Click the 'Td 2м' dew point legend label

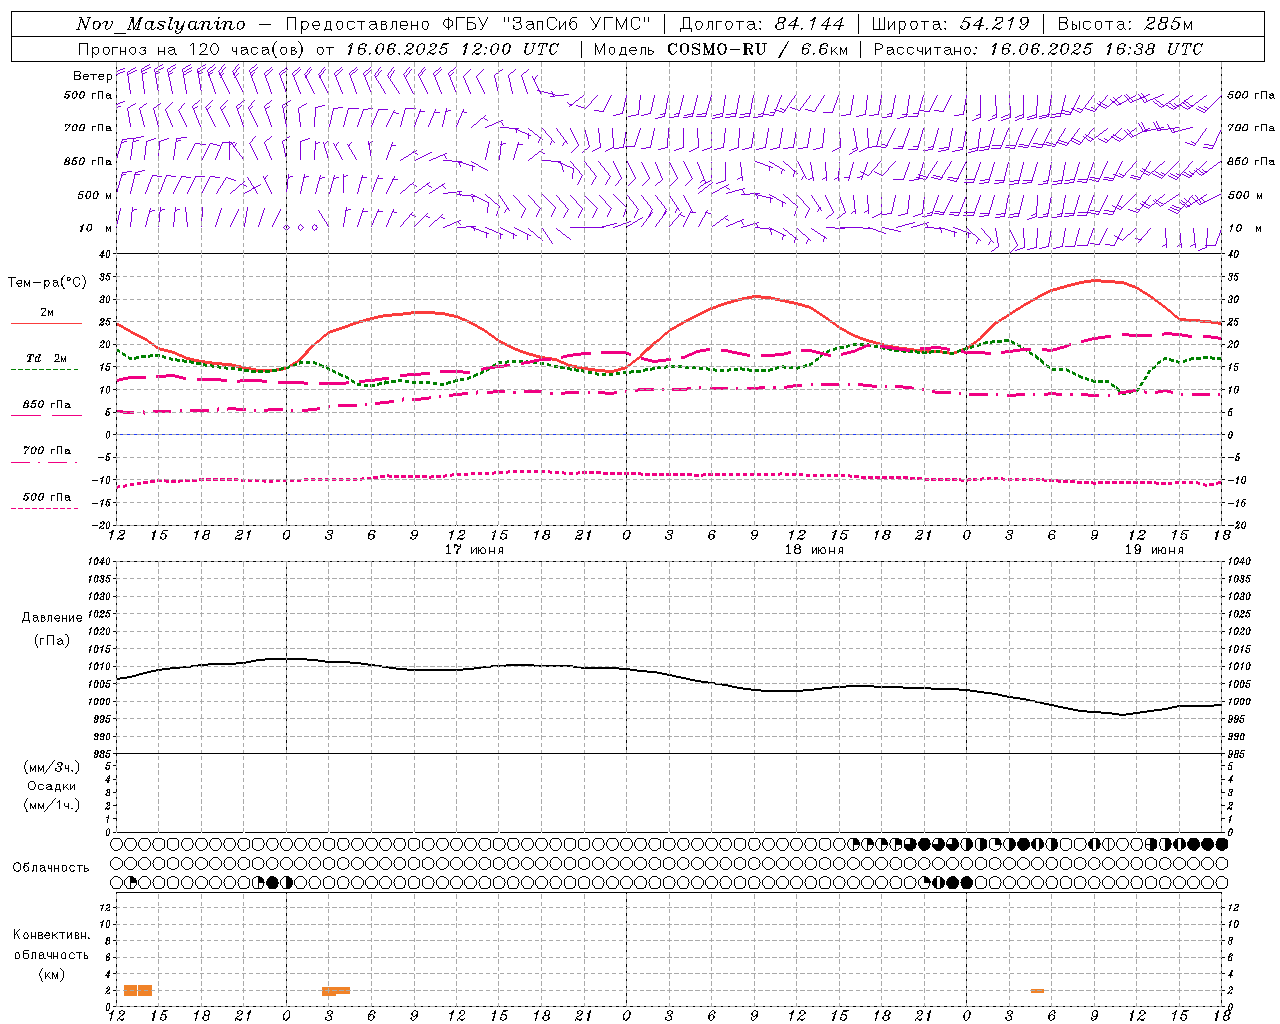point(47,358)
